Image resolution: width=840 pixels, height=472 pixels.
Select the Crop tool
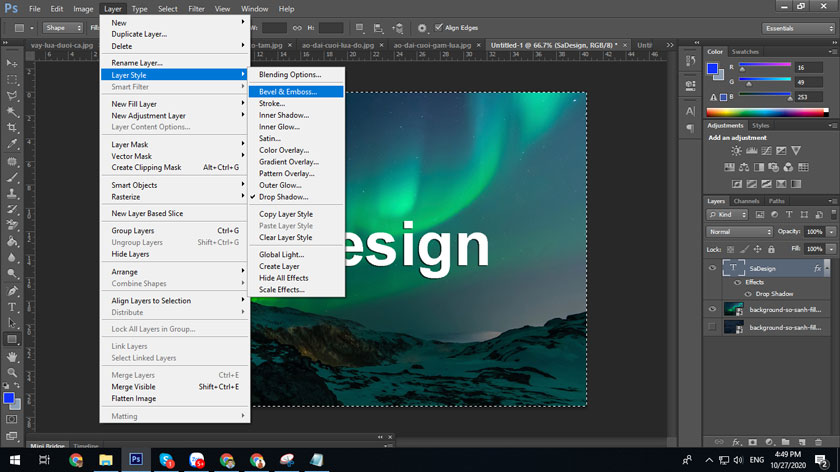12,128
